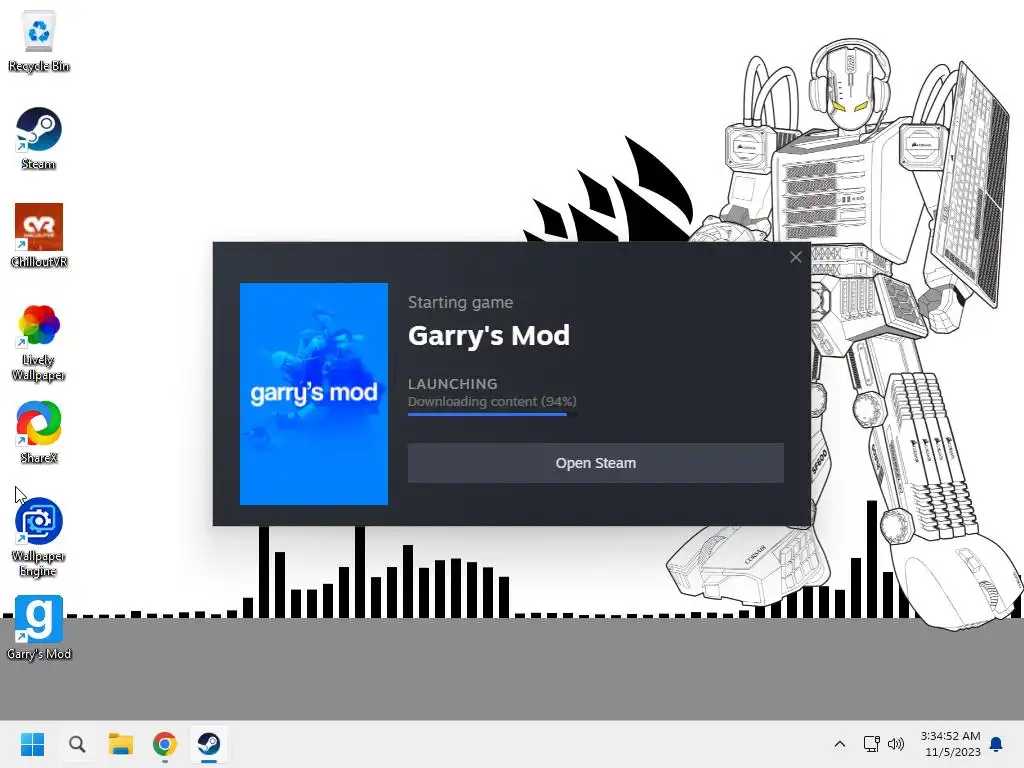Open the Recycle Bin desktop icon
Image resolution: width=1024 pixels, height=768 pixels.
[x=39, y=40]
